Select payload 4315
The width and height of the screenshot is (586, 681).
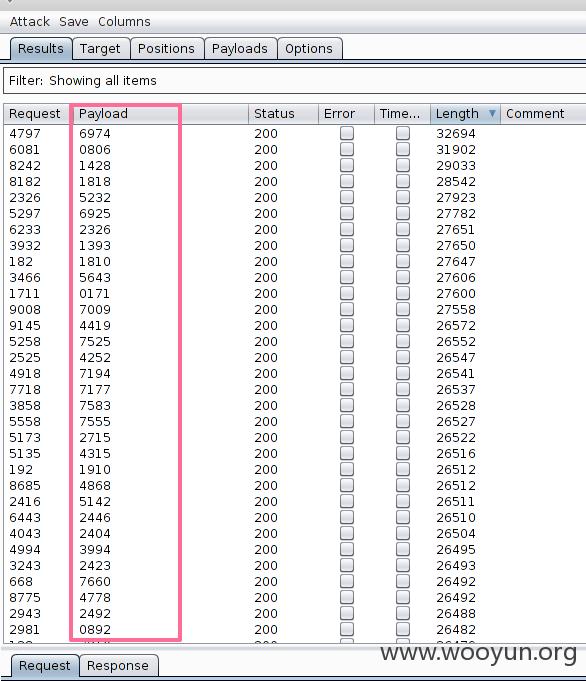[x=95, y=453]
